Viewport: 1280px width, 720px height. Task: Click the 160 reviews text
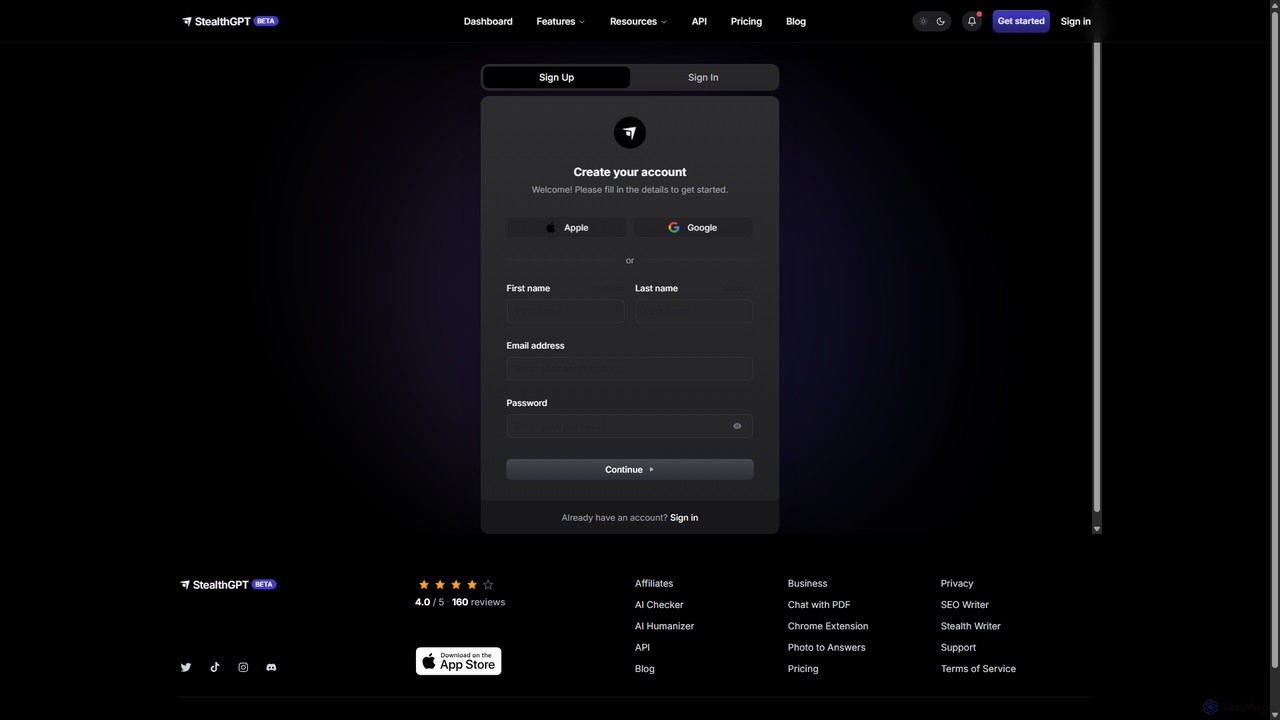[478, 602]
